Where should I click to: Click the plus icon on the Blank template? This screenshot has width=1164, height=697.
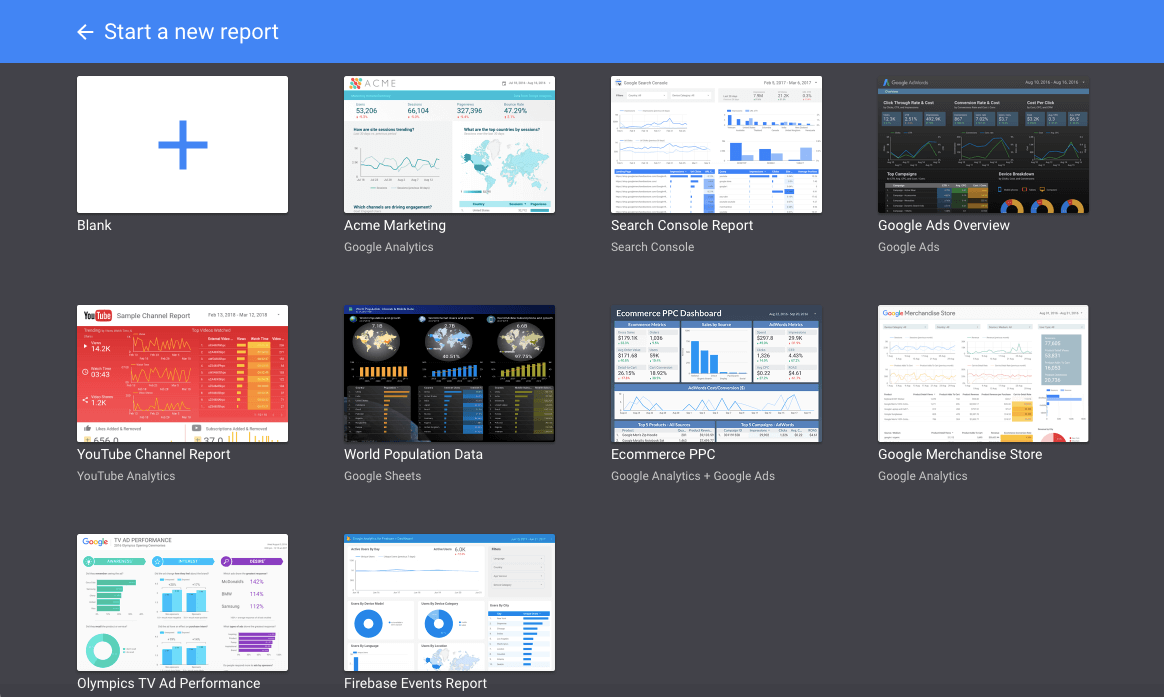pyautogui.click(x=182, y=144)
